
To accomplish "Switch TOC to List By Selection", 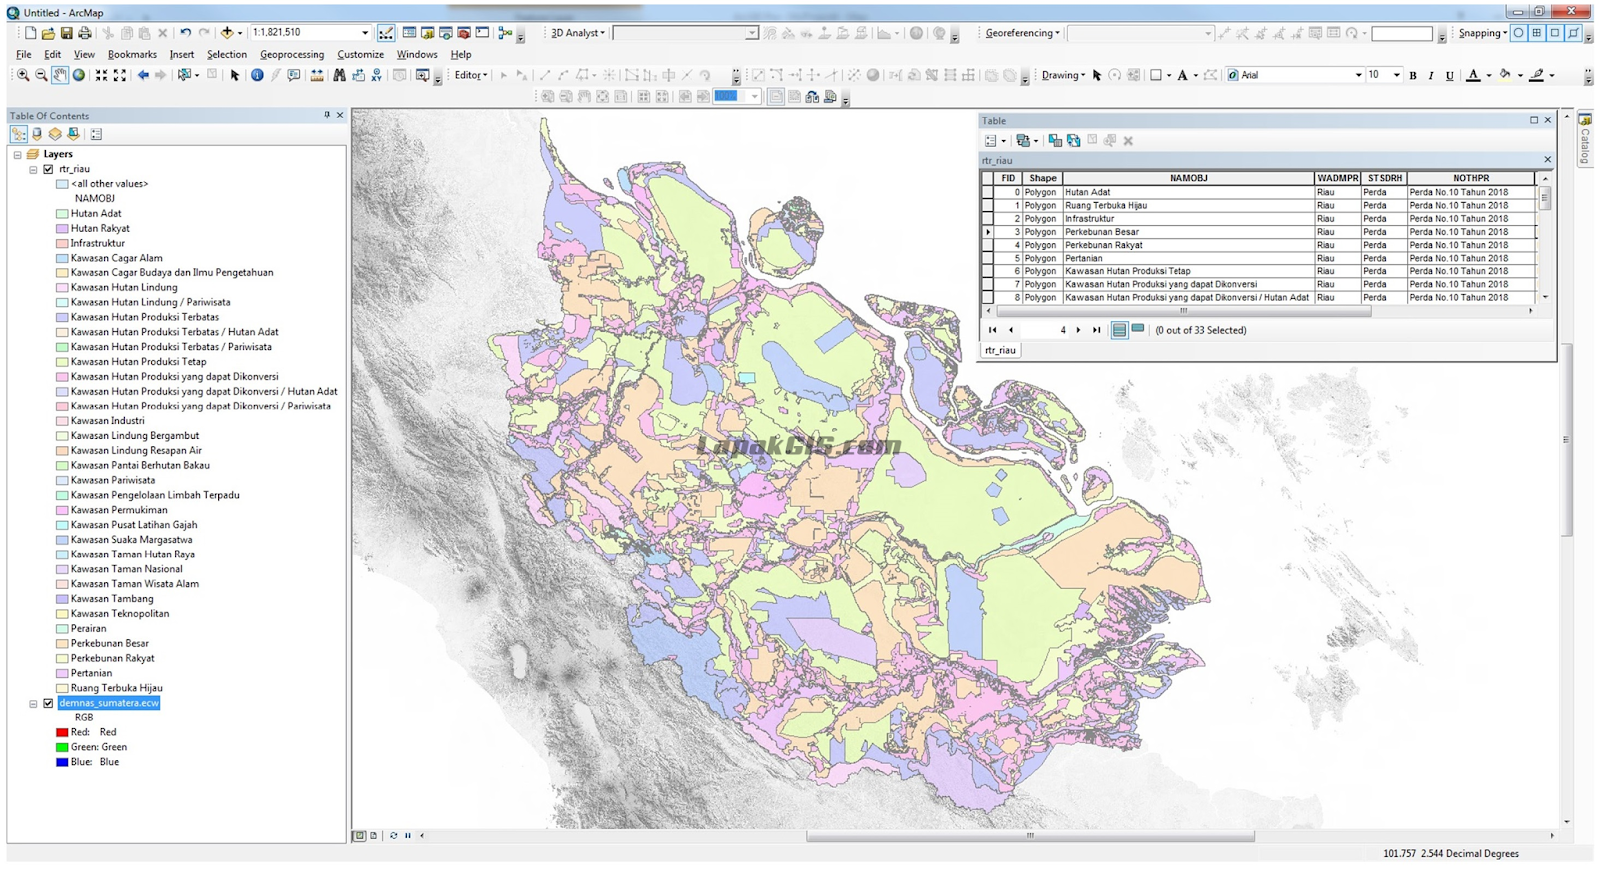I will (73, 134).
